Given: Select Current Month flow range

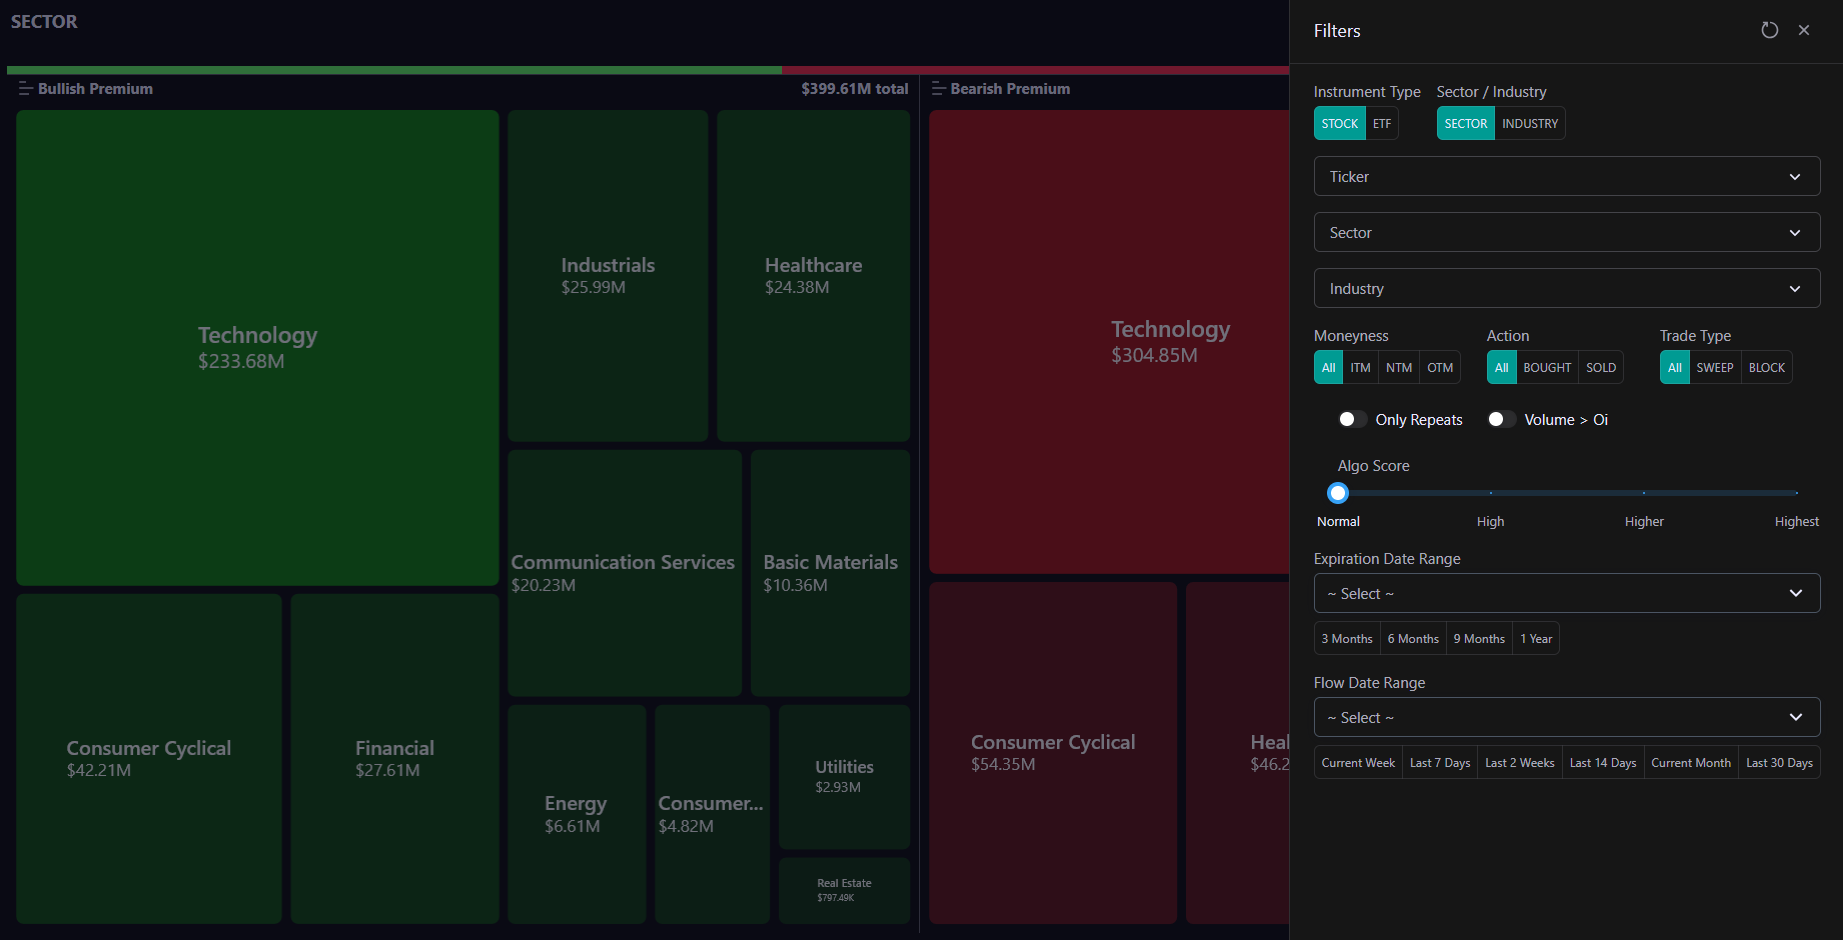Looking at the screenshot, I should click(1691, 763).
